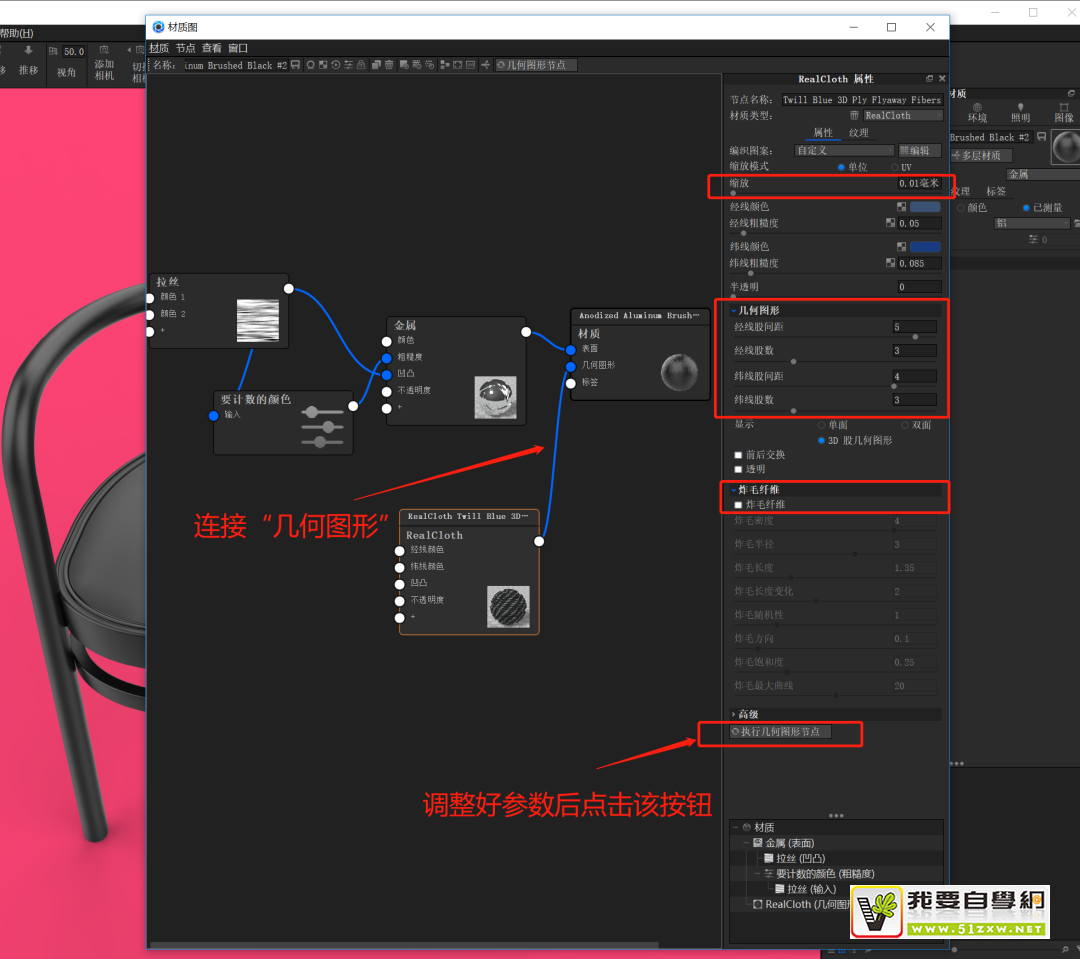Click the texture checker icon for 经线颜色
The width and height of the screenshot is (1080, 959).
click(x=901, y=207)
